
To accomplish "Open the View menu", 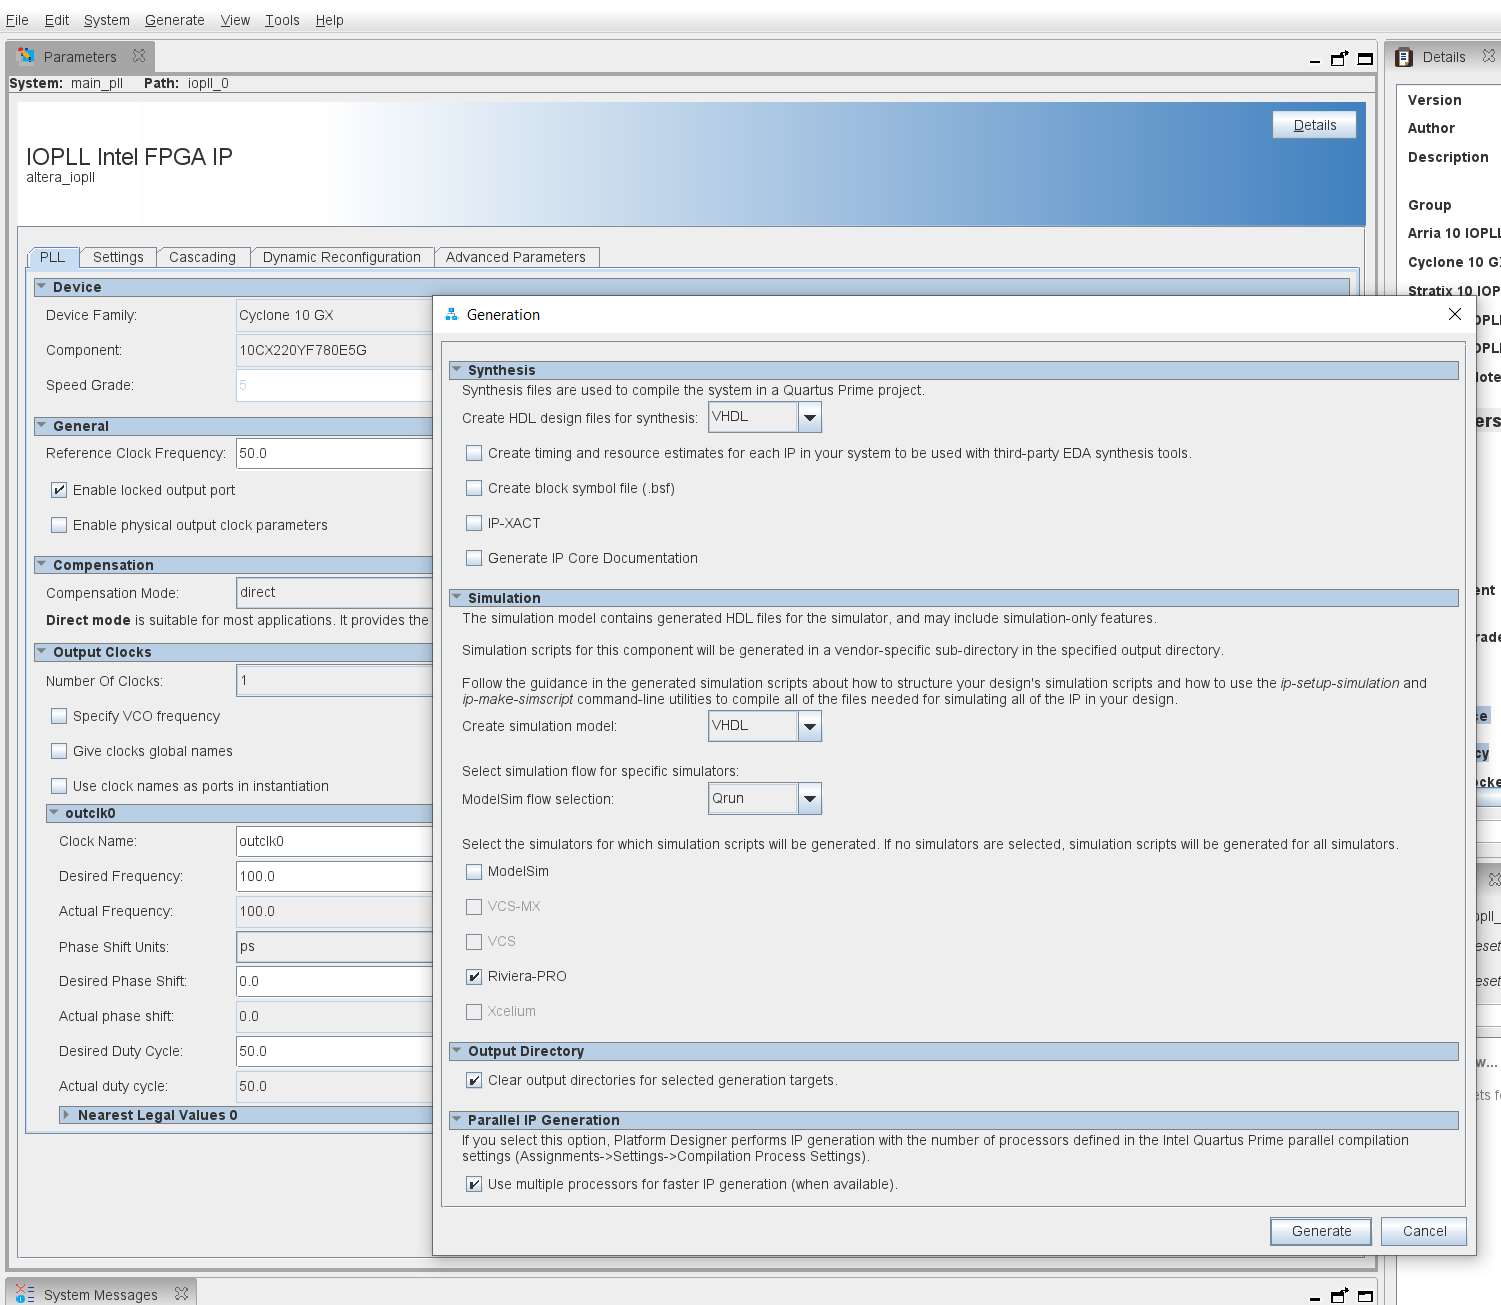I will coord(235,20).
